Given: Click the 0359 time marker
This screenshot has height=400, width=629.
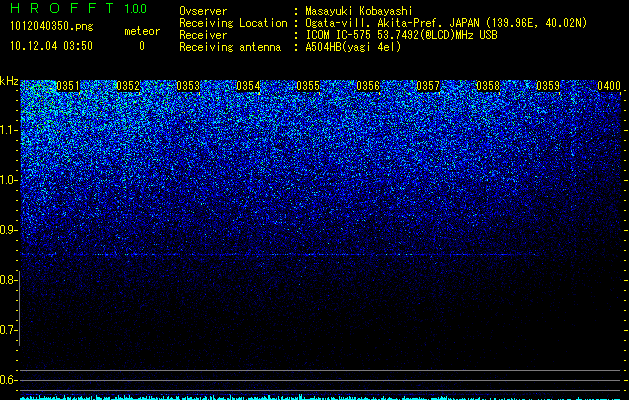Looking at the screenshot, I should 548,86.
